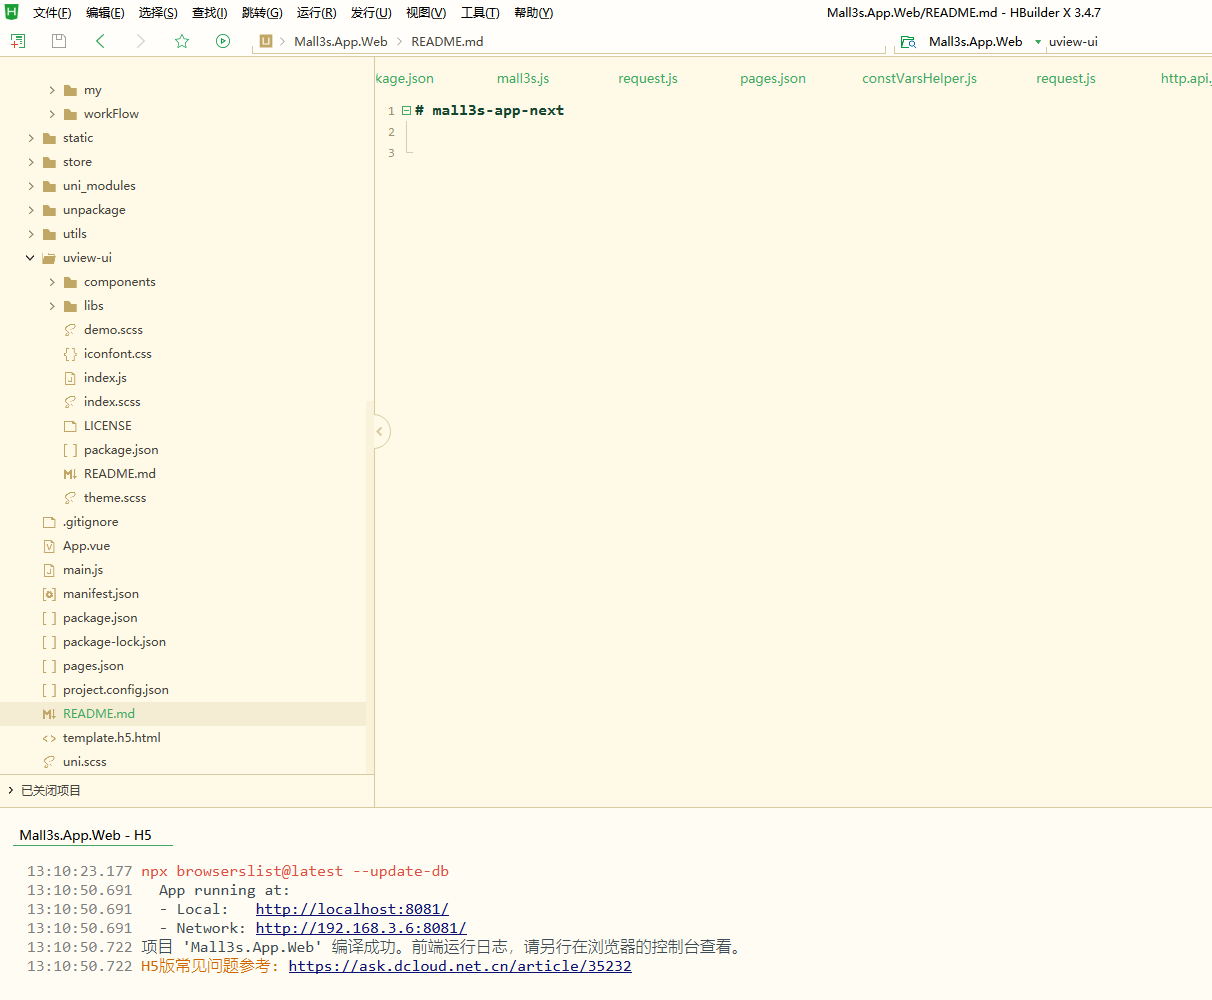Click the manifest.json file icon
Viewport: 1212px width, 1000px height.
point(49,594)
